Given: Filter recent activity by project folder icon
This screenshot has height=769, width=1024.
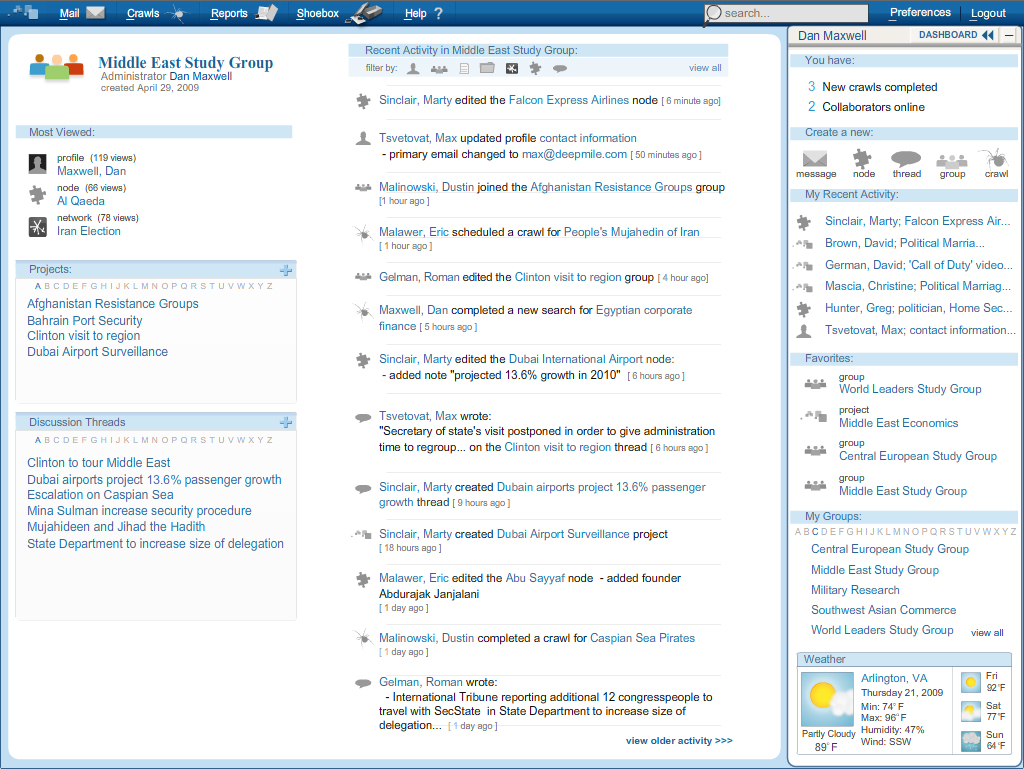Looking at the screenshot, I should click(x=487, y=68).
